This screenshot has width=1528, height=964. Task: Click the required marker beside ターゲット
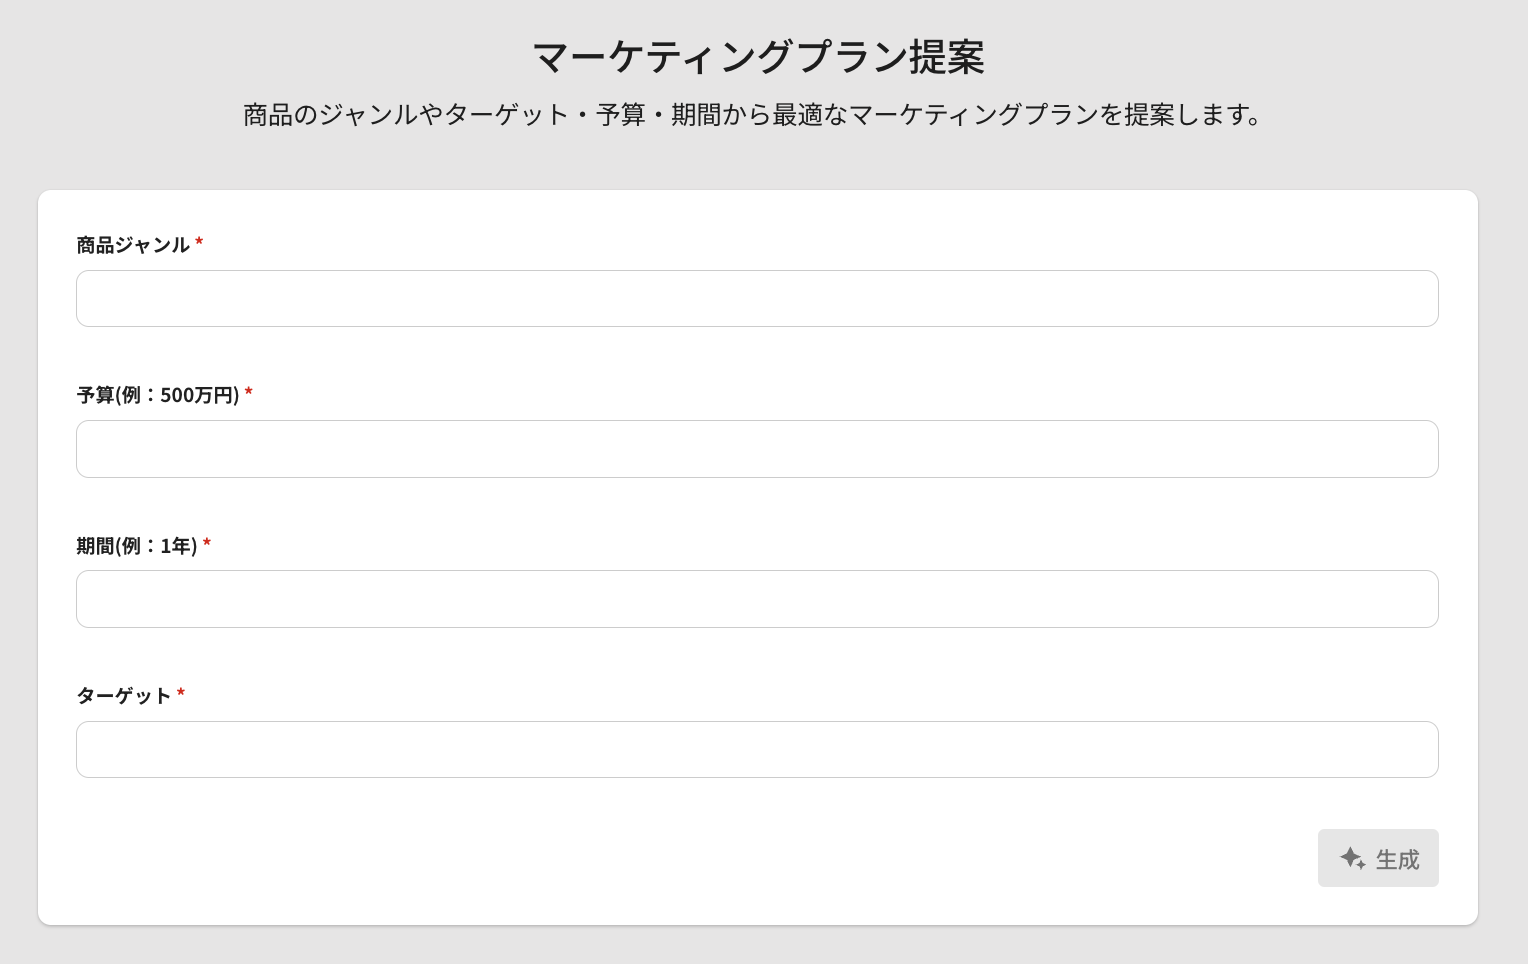(181, 693)
